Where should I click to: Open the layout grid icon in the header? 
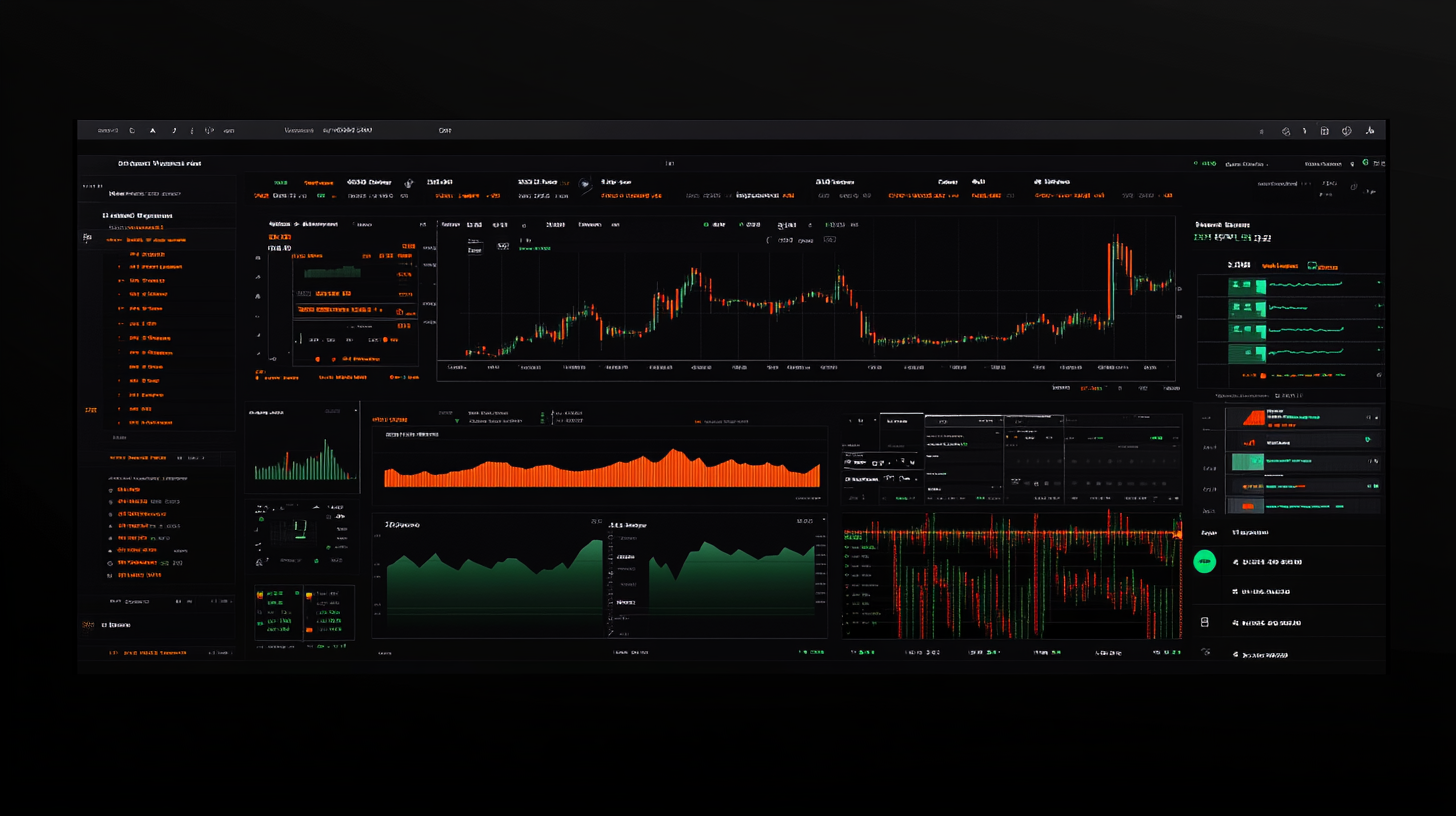(x=1324, y=131)
